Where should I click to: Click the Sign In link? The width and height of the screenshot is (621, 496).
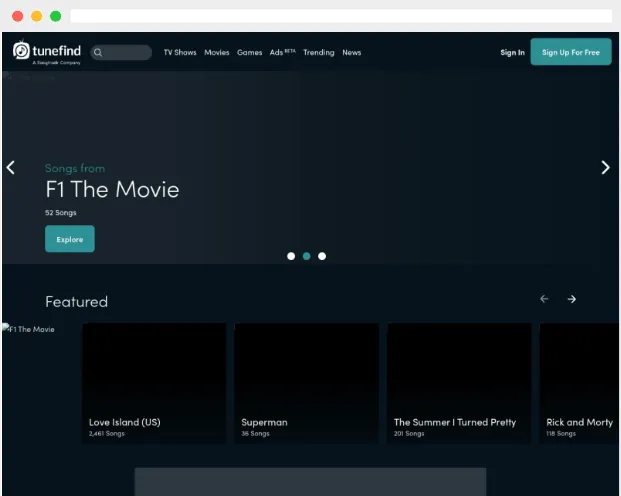(512, 52)
